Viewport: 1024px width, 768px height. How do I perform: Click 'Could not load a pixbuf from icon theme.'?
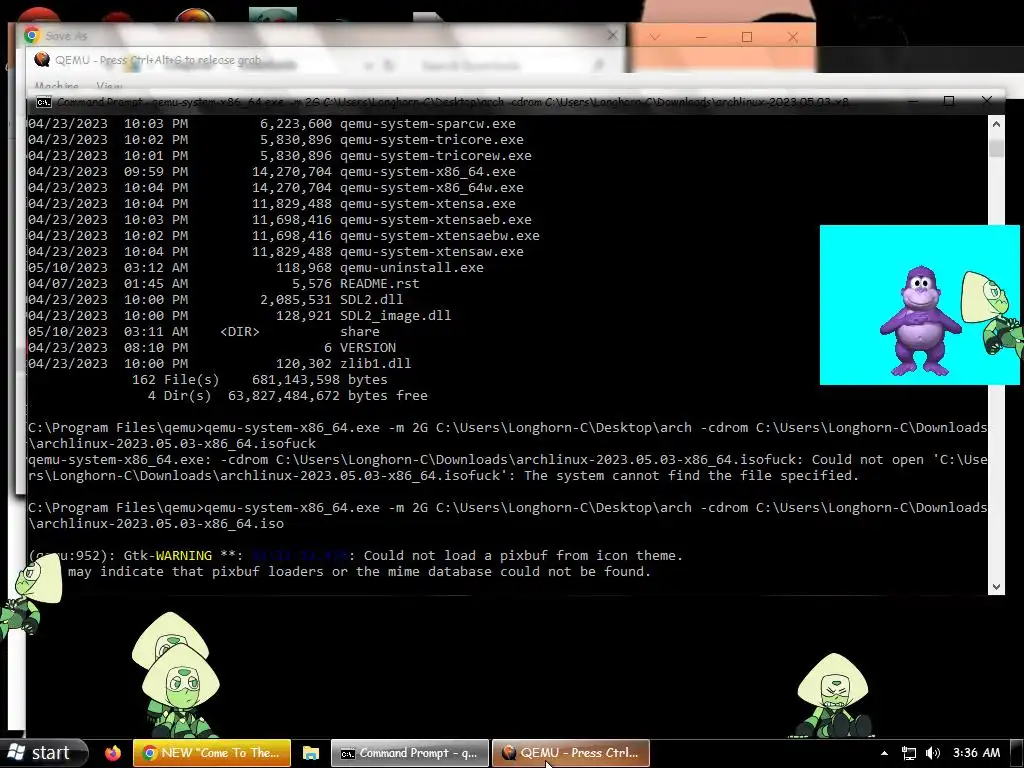click(523, 556)
